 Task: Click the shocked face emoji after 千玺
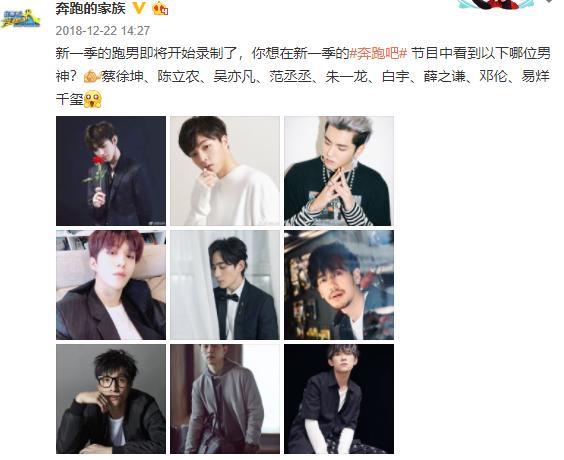[x=93, y=99]
